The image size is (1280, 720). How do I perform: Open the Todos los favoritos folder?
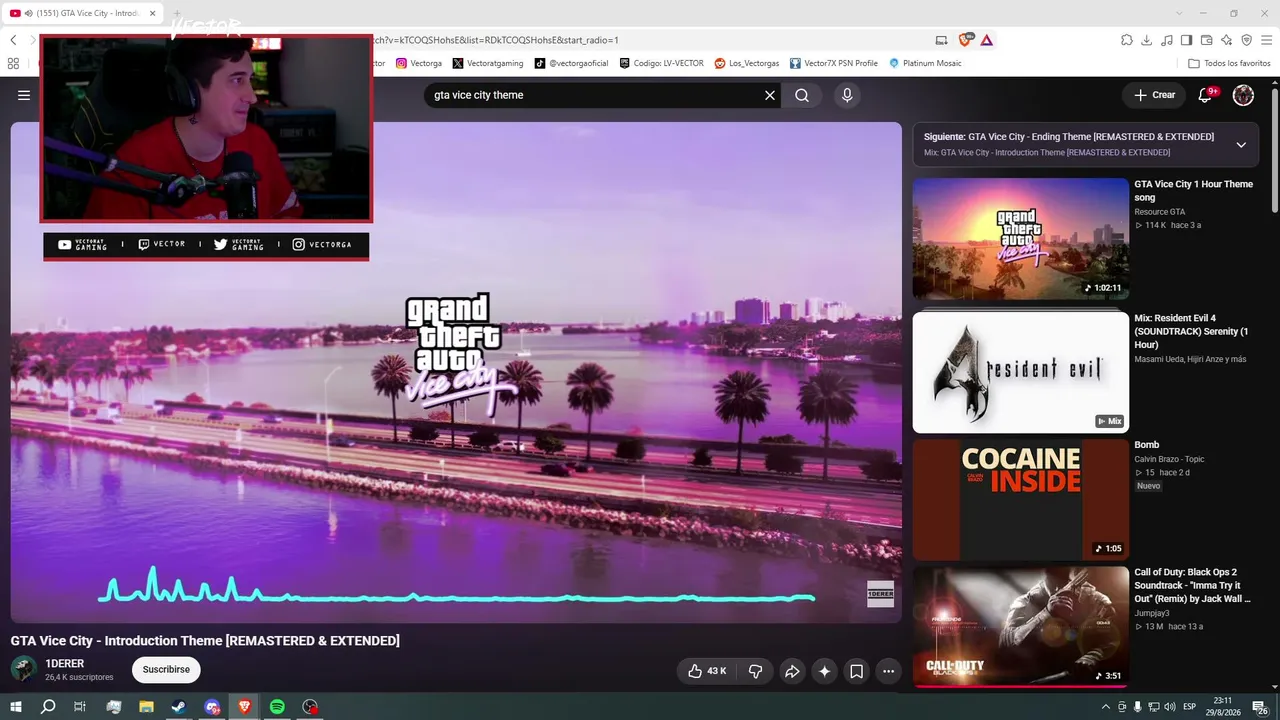(x=1229, y=63)
